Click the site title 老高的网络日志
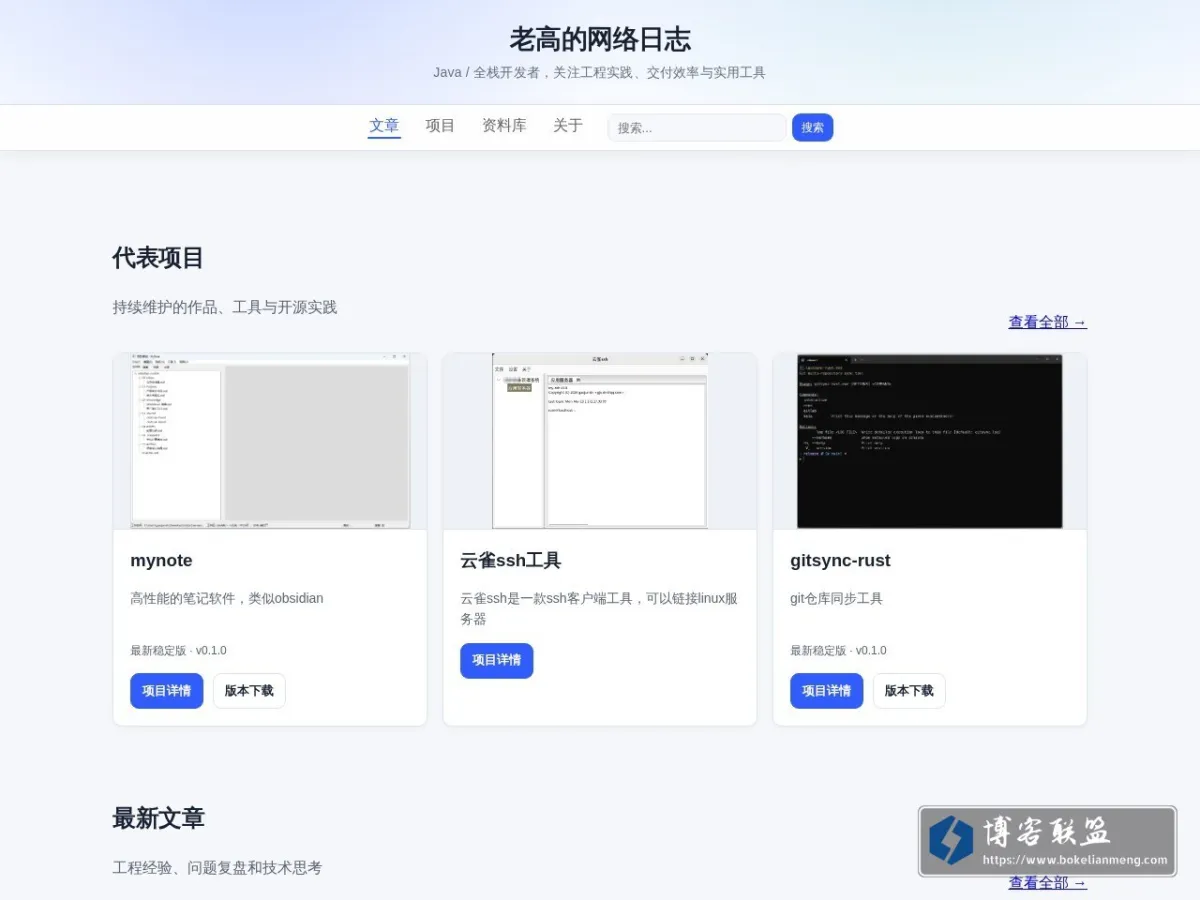Image resolution: width=1200 pixels, height=900 pixels. (x=600, y=39)
